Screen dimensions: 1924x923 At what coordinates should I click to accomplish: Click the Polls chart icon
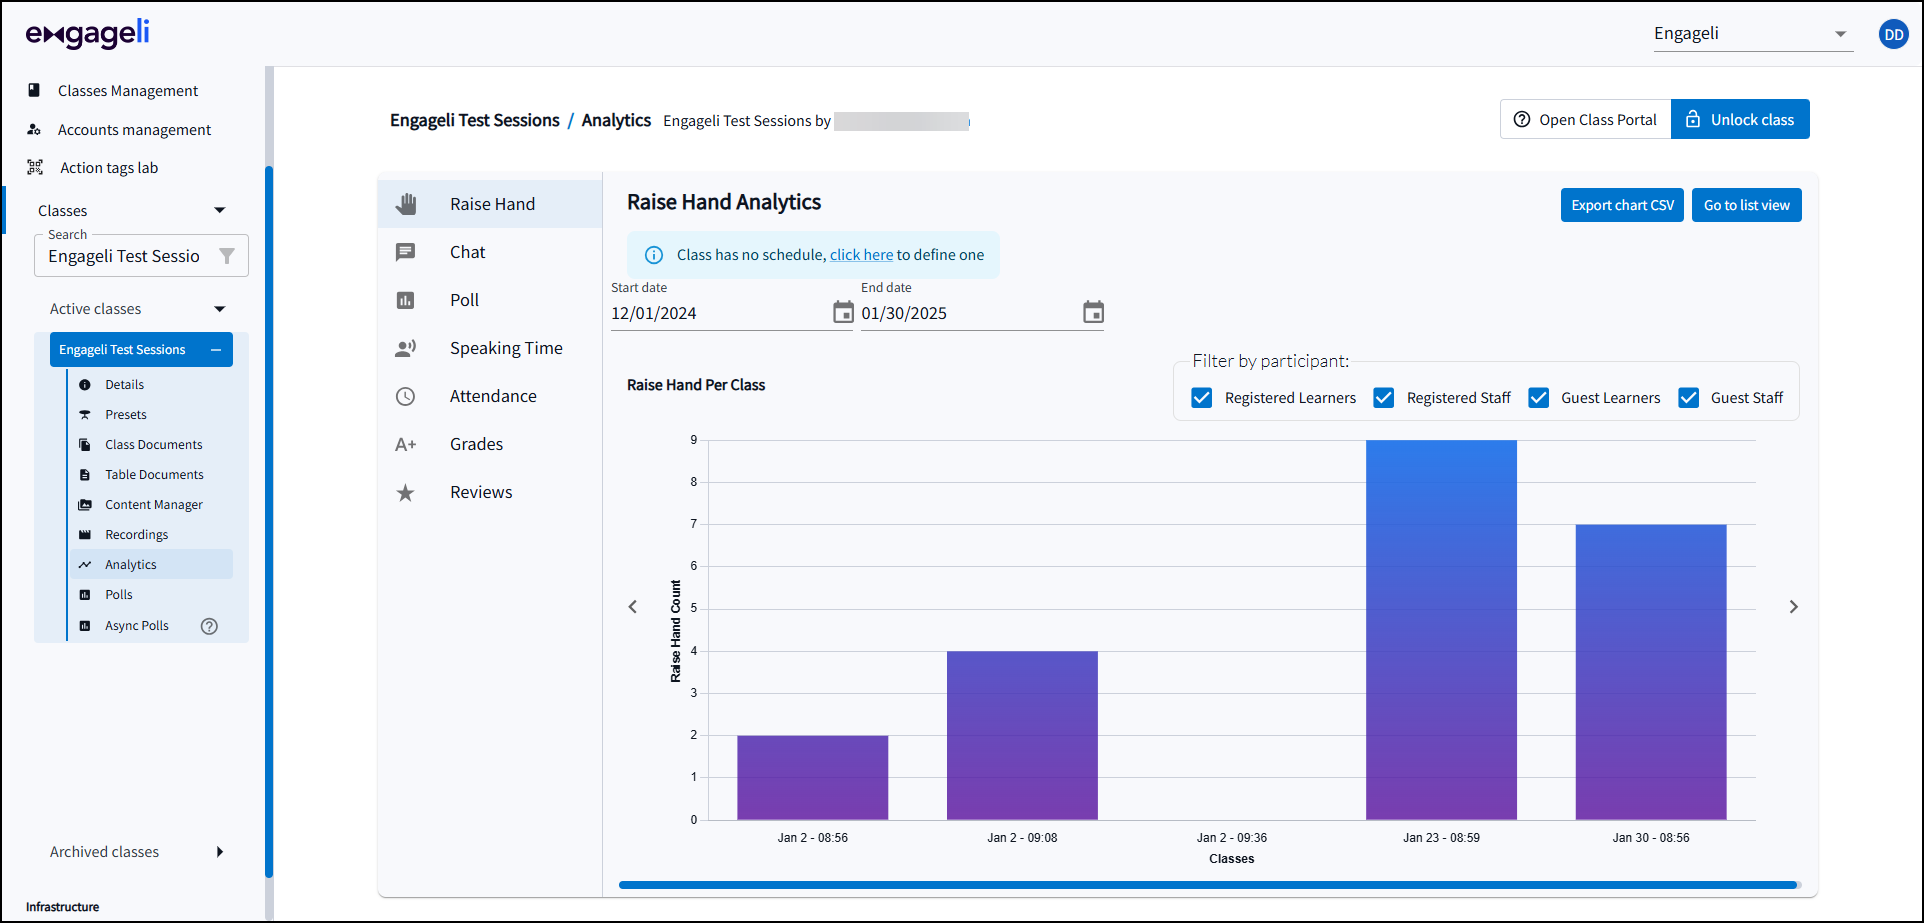pos(85,595)
